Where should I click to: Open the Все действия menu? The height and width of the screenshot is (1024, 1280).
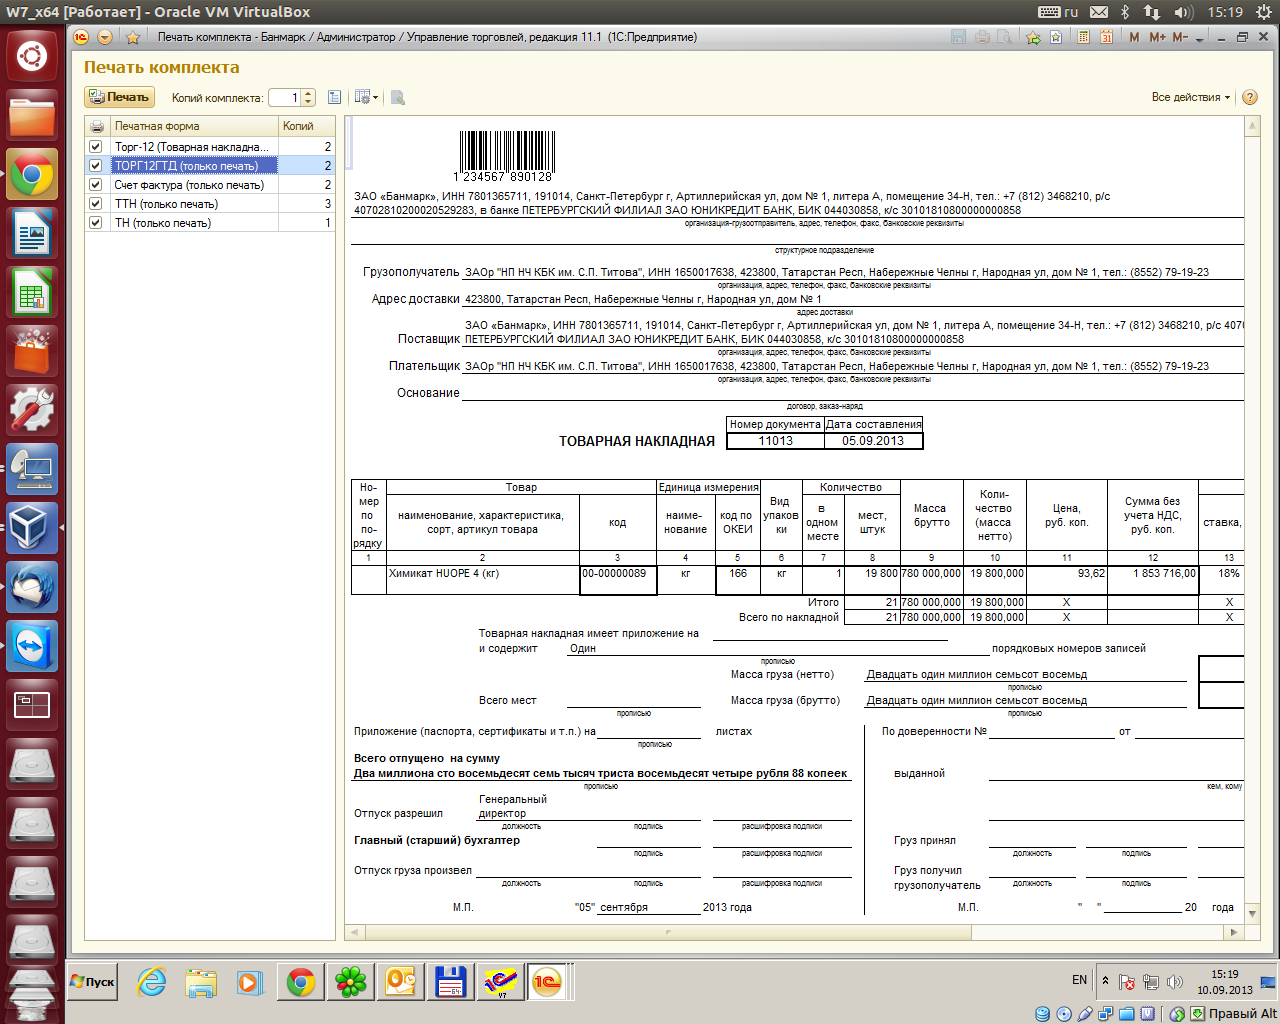pyautogui.click(x=1190, y=97)
